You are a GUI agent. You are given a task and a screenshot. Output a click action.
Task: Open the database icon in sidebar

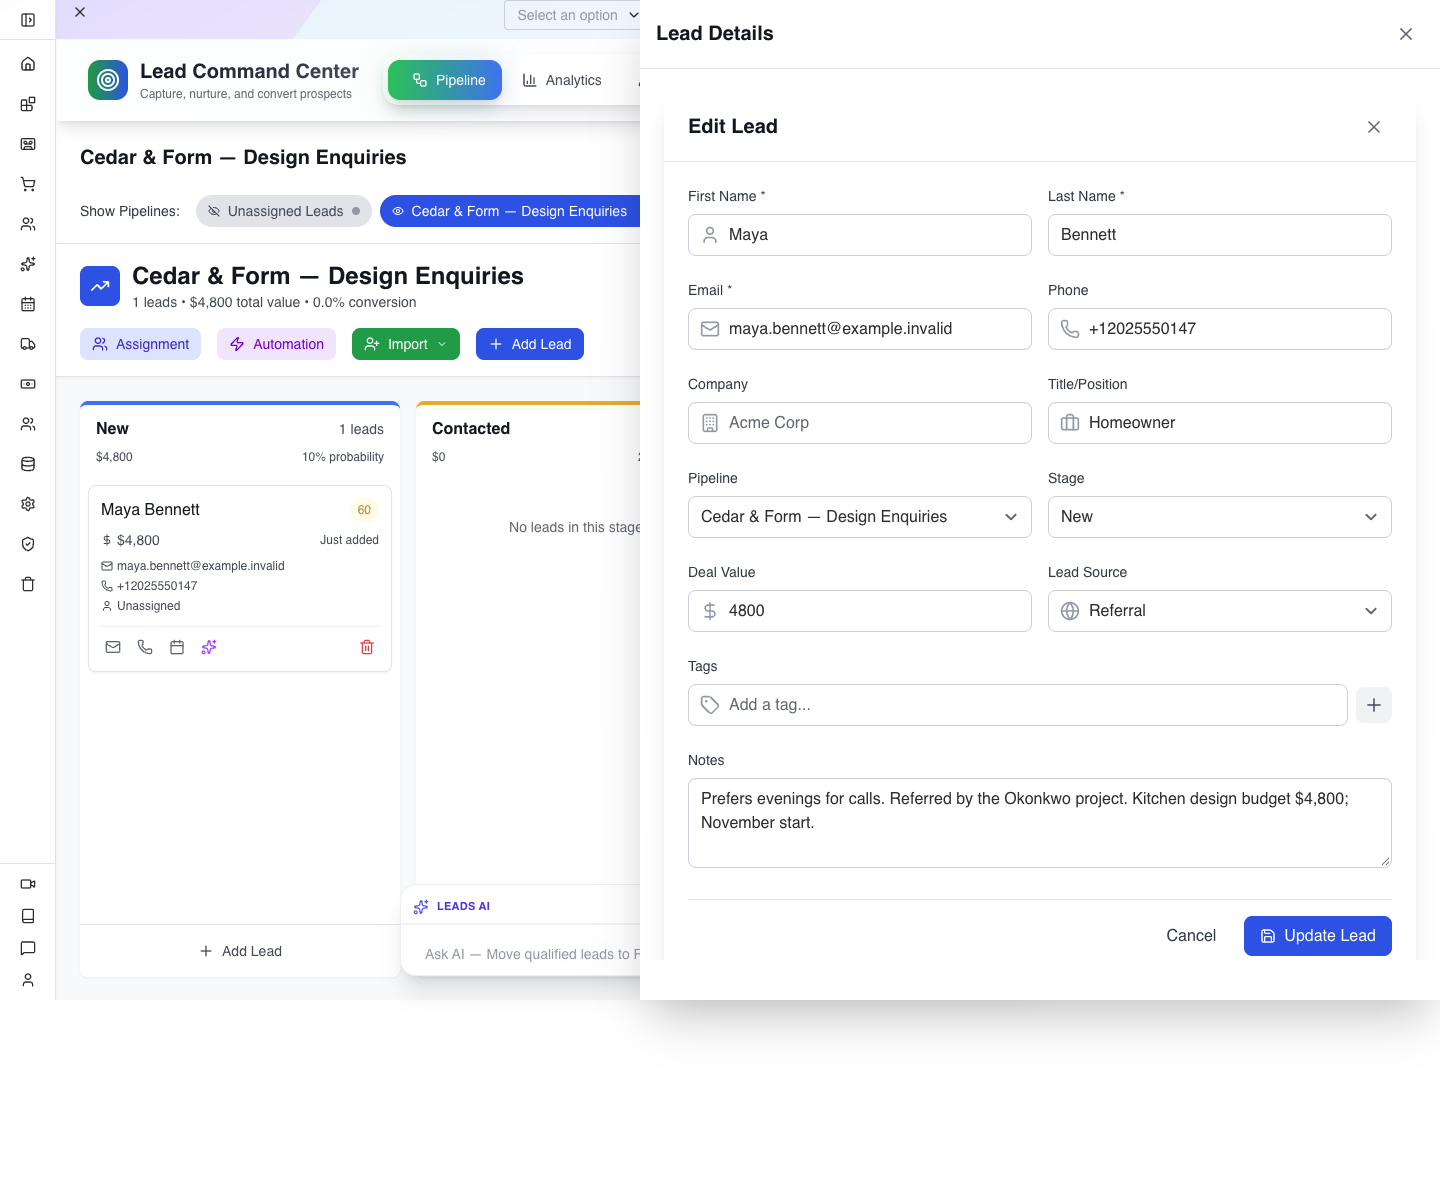point(28,464)
